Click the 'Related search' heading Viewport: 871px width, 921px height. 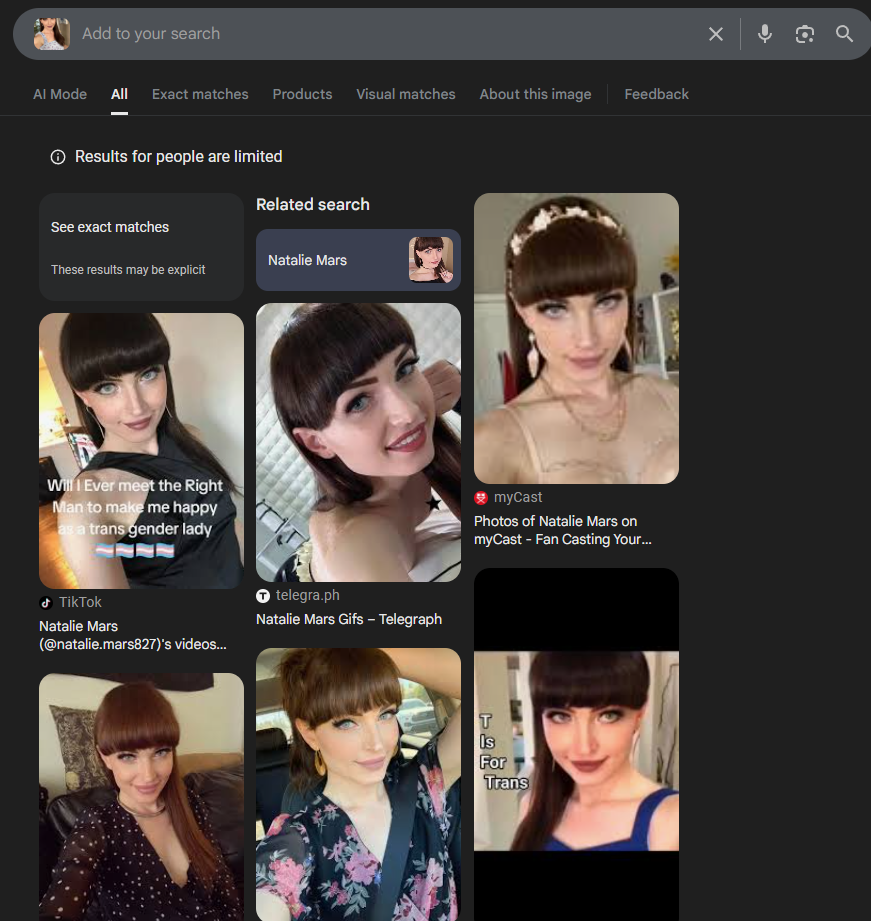point(312,204)
